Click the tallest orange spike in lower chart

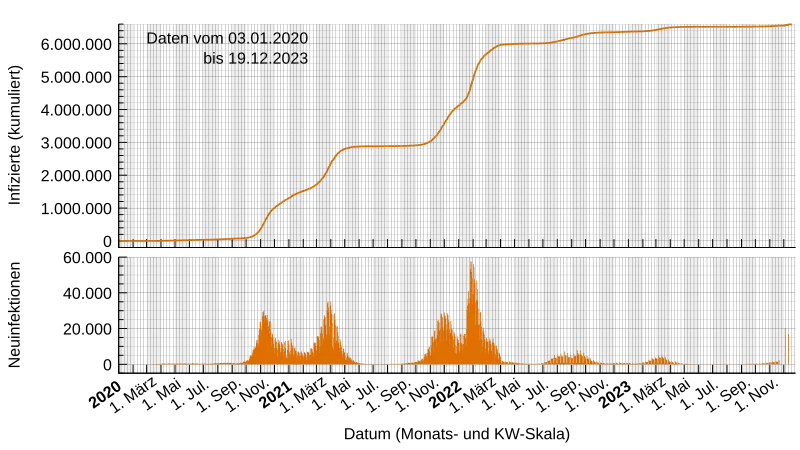point(471,300)
